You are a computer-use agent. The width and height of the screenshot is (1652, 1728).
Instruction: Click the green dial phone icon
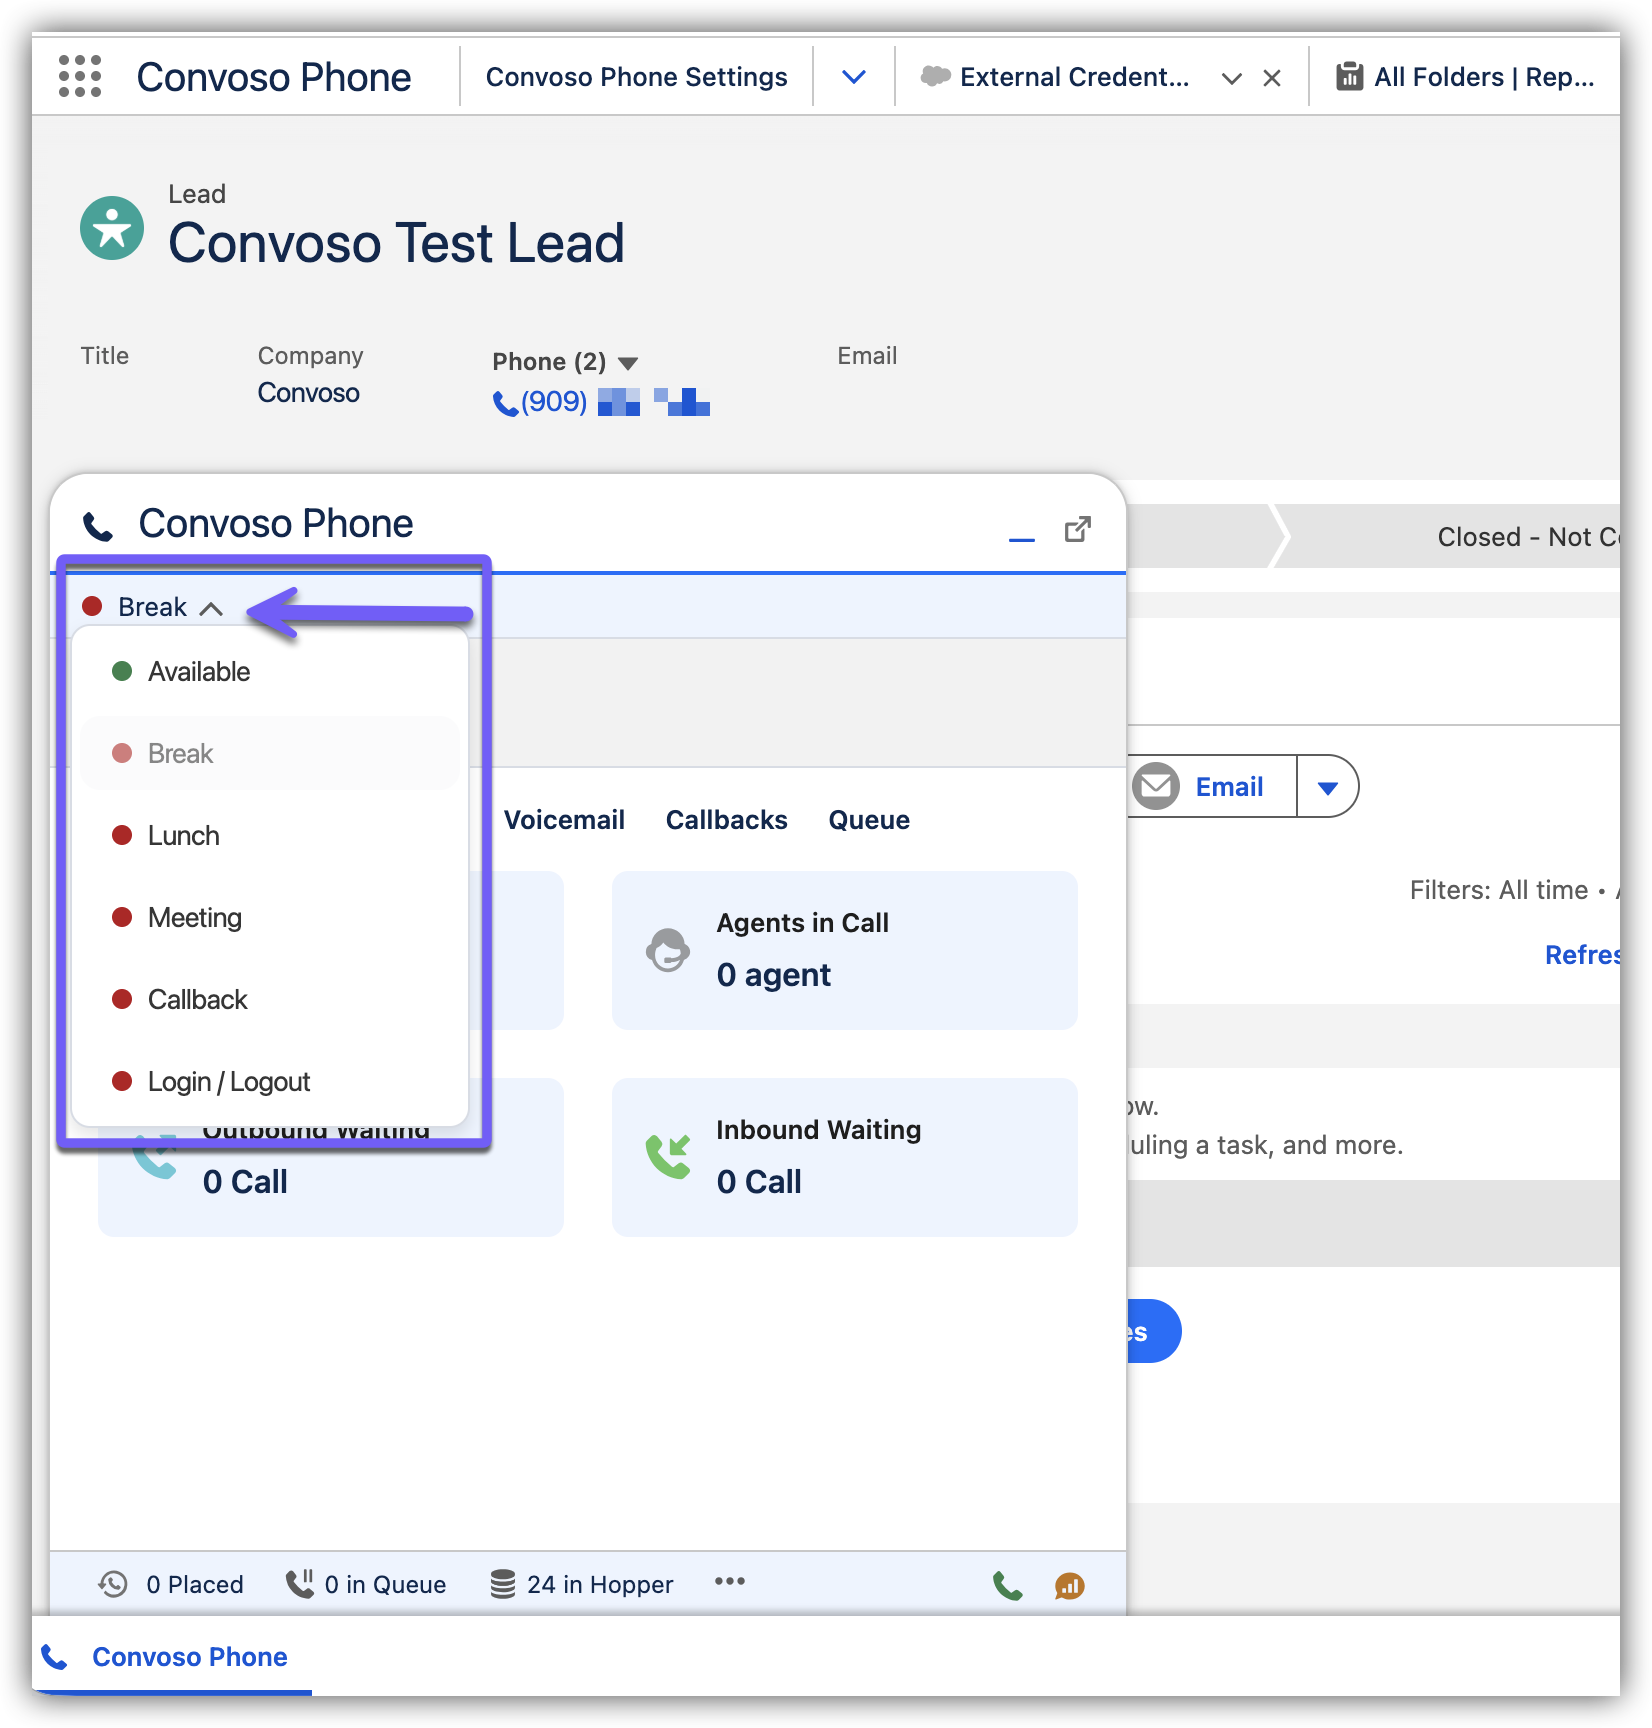(x=1007, y=1585)
